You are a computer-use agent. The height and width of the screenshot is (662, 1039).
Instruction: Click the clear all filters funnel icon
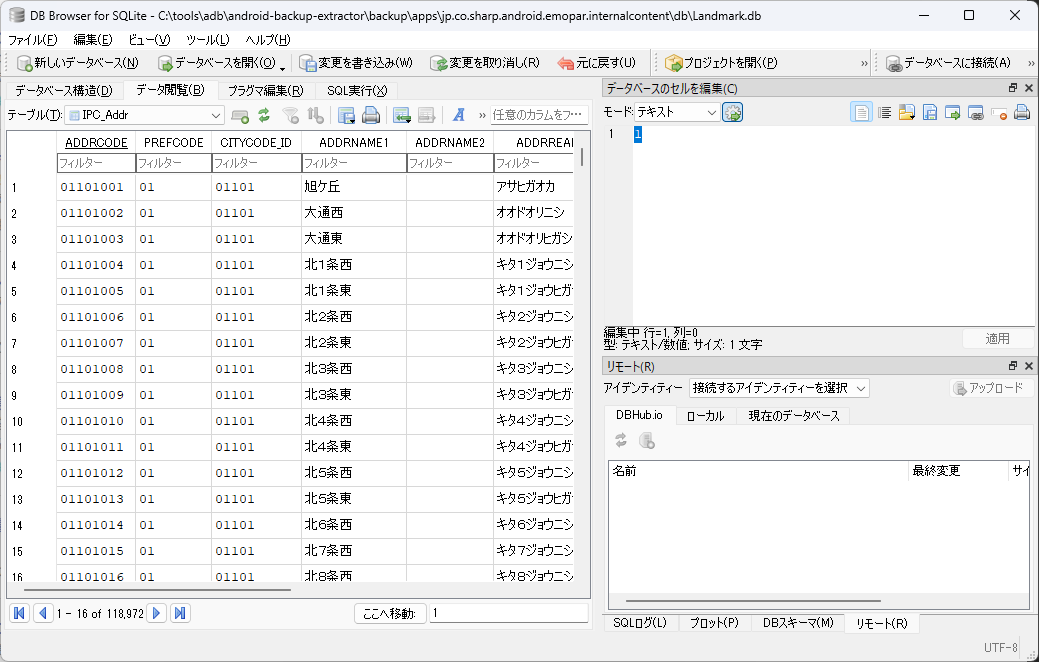coord(290,115)
